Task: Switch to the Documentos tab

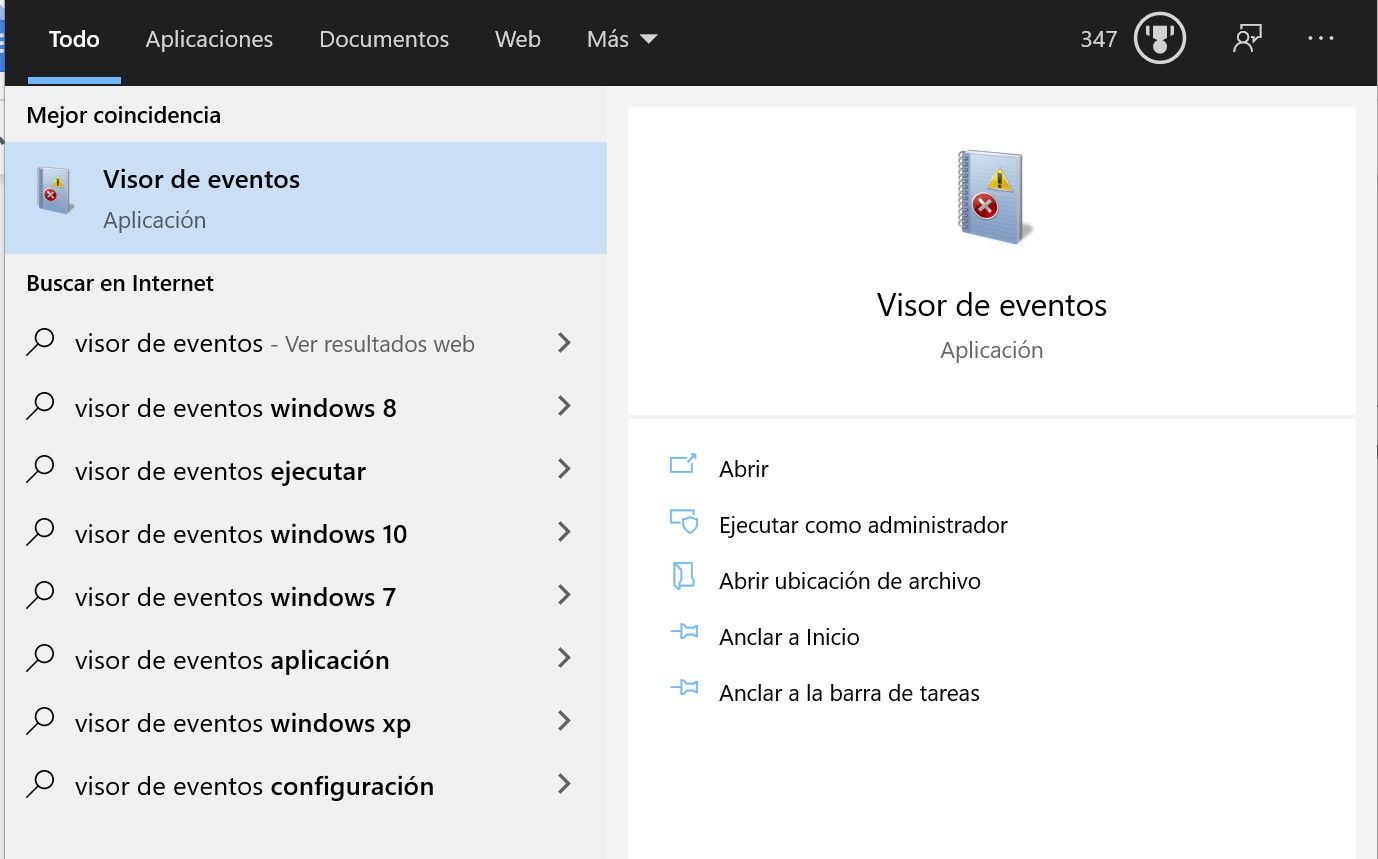Action: tap(384, 40)
